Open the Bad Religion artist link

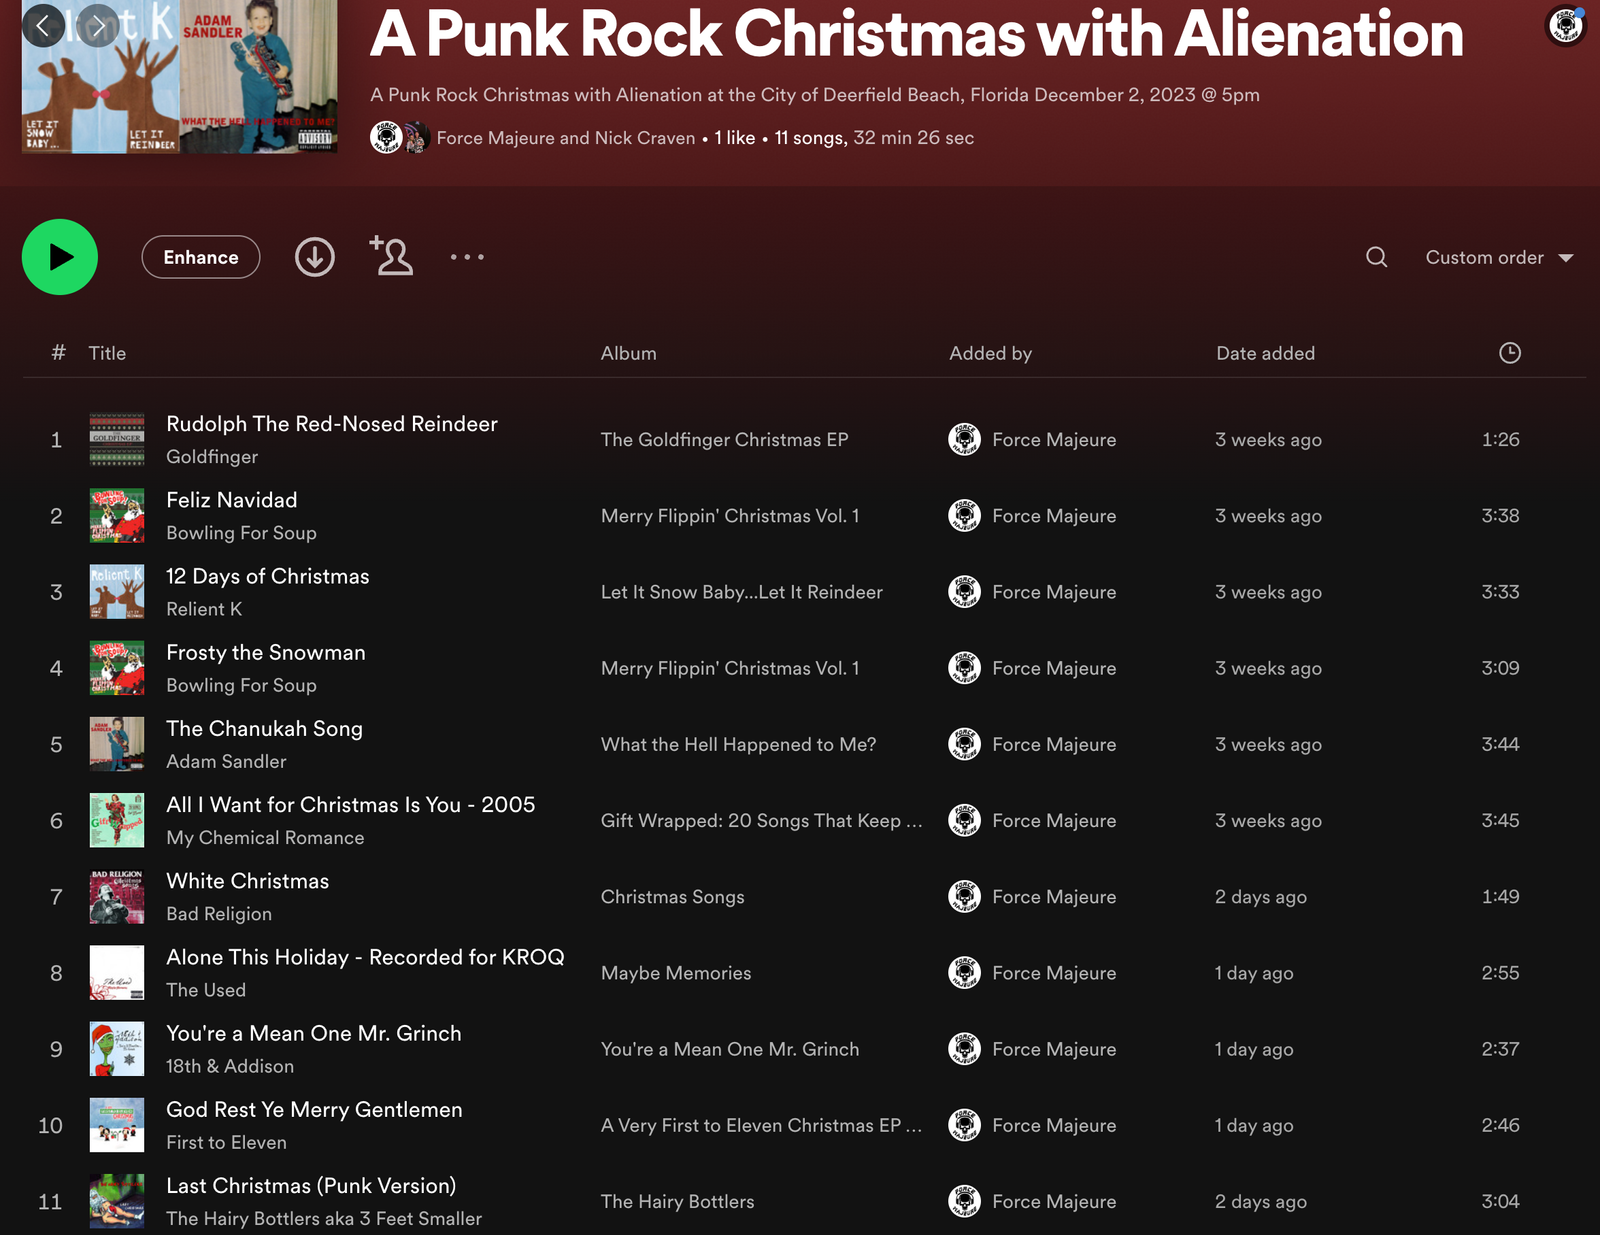coord(219,914)
